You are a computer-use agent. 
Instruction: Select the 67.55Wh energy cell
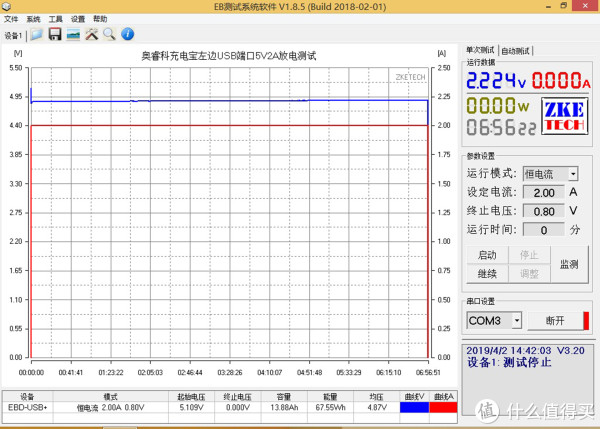point(330,408)
